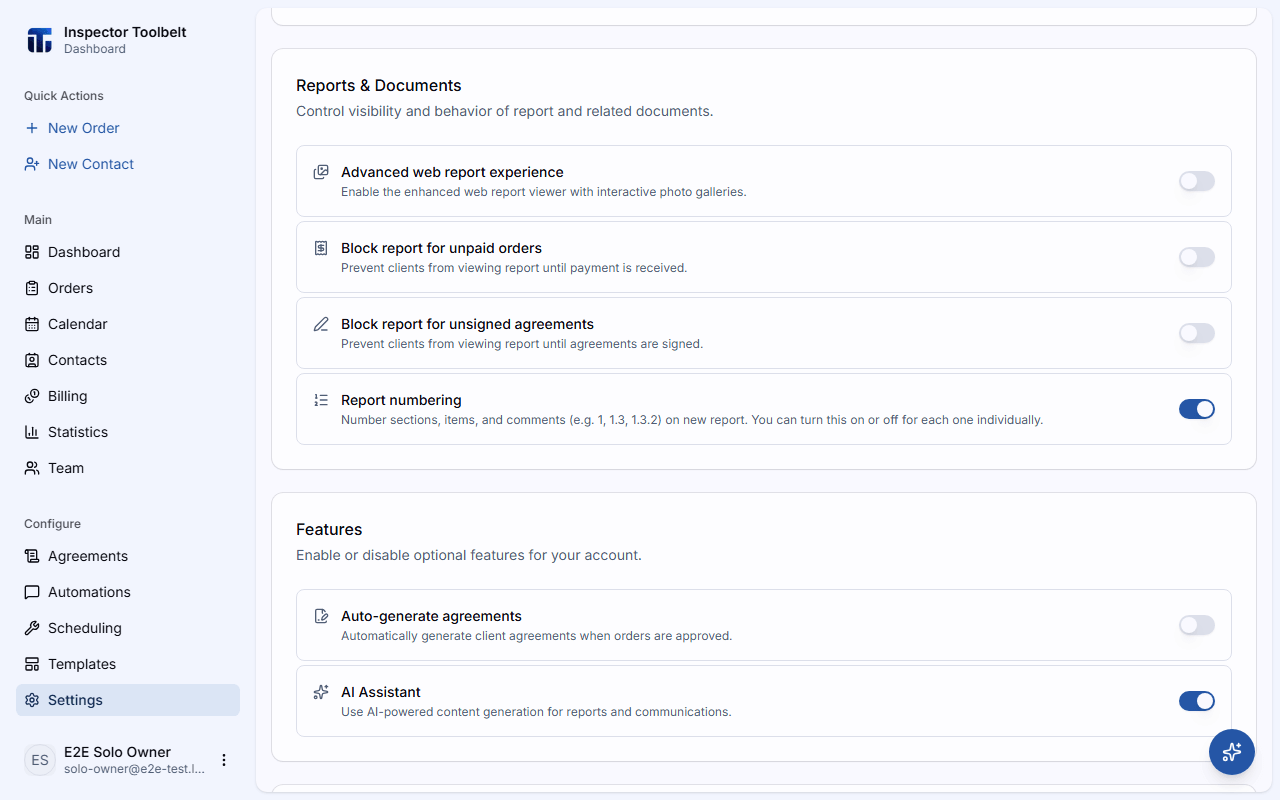Click the Dashboard grid icon in sidebar
Viewport: 1280px width, 800px height.
coord(32,252)
